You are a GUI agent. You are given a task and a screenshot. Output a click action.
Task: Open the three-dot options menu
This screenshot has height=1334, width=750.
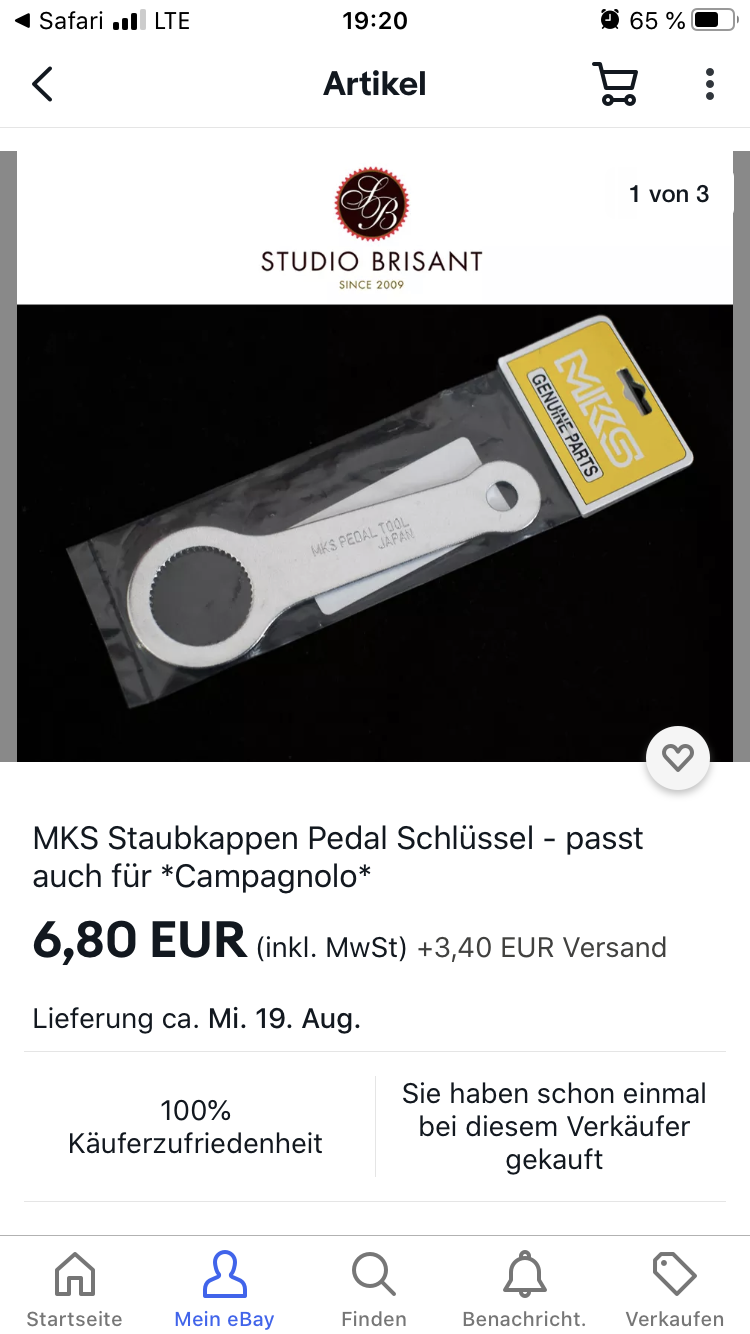click(x=709, y=84)
